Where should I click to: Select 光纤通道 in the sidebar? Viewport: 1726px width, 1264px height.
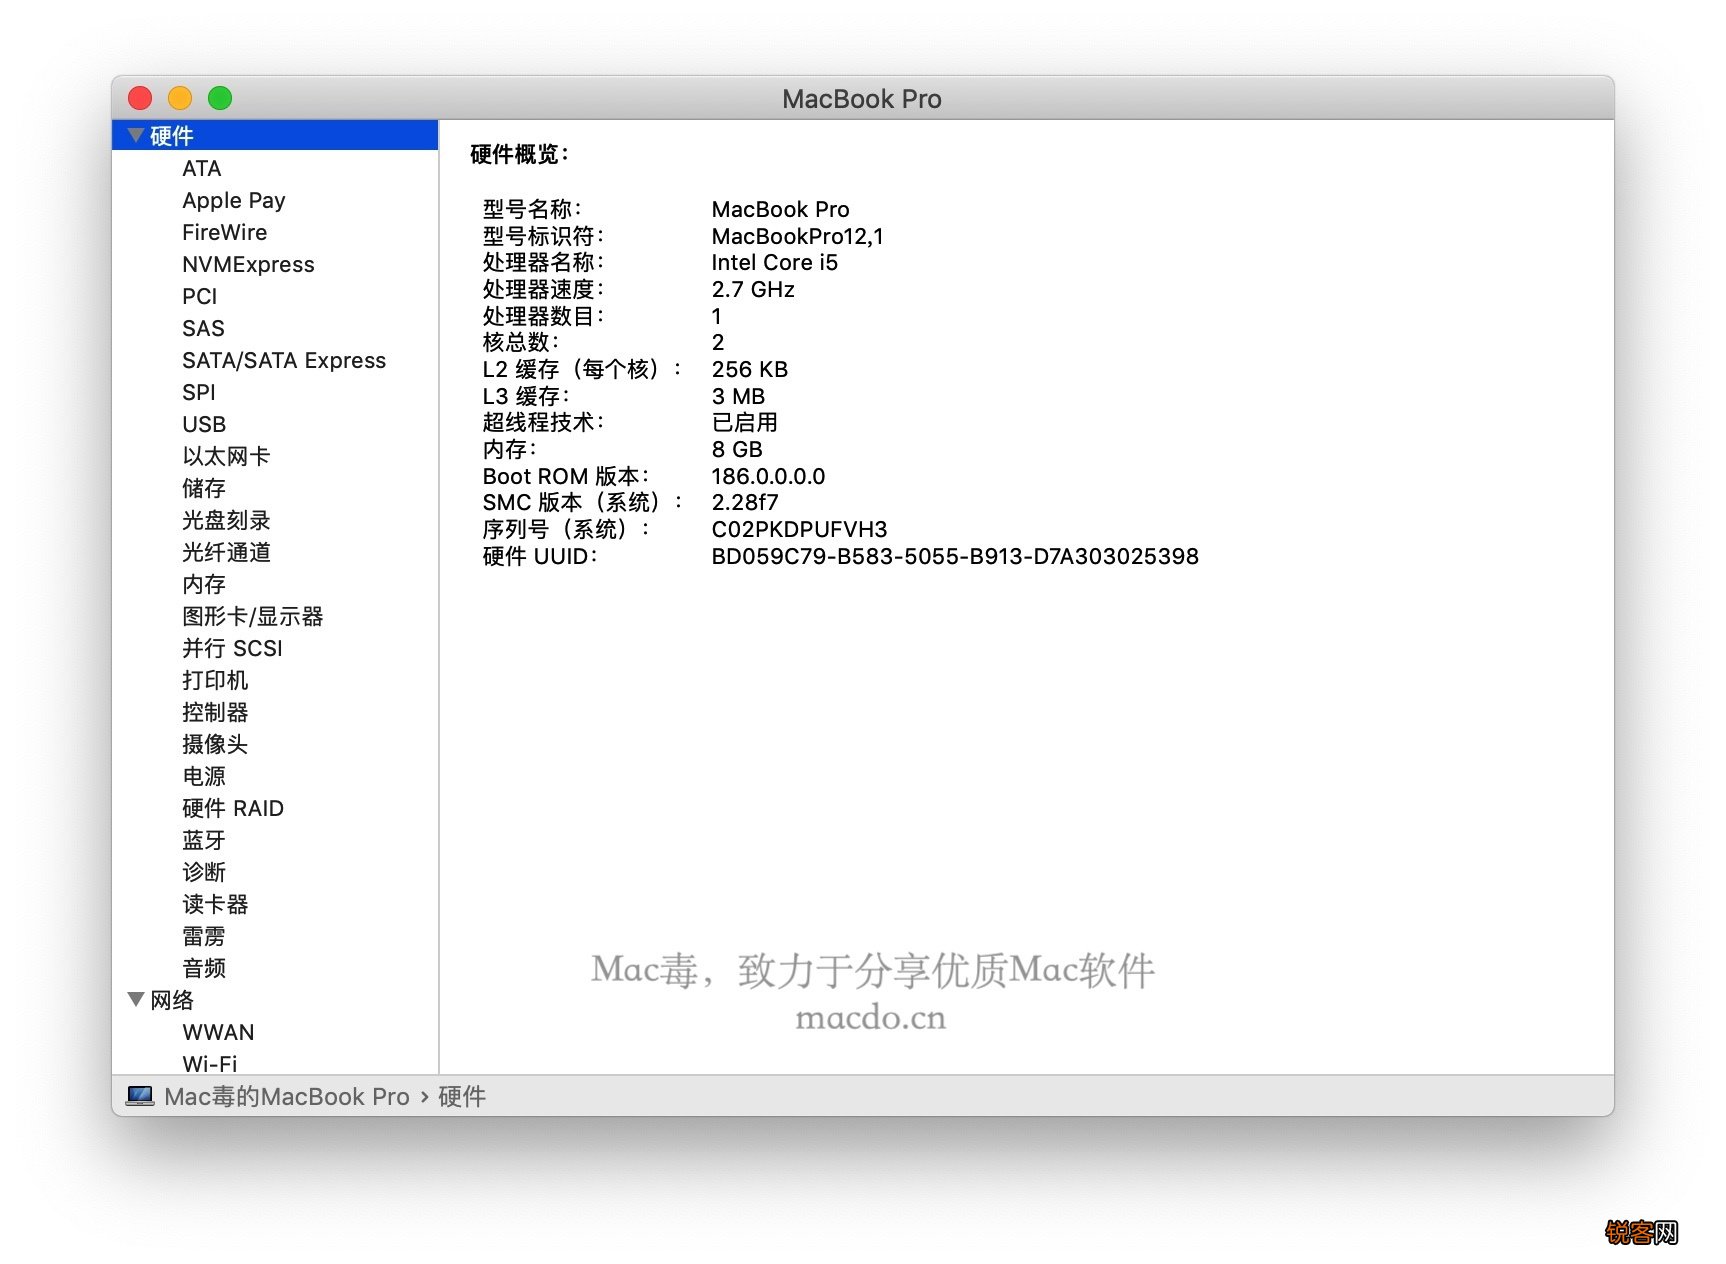point(226,552)
